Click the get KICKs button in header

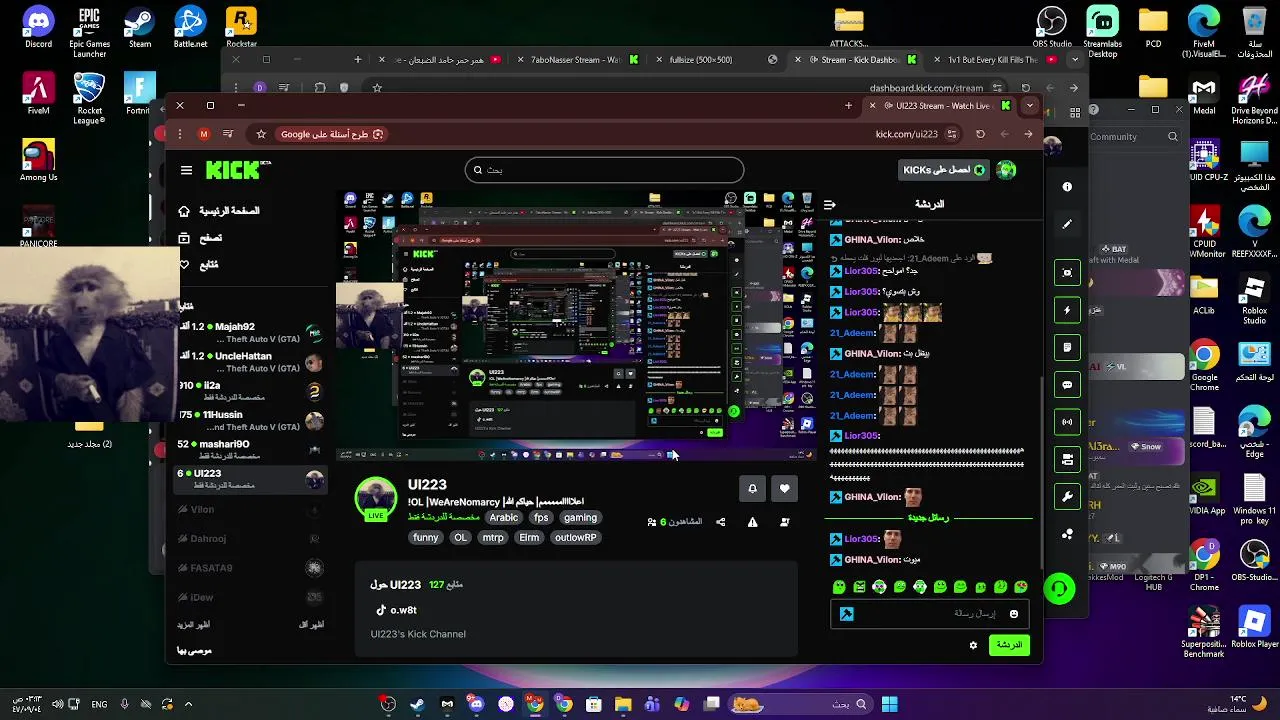944,170
